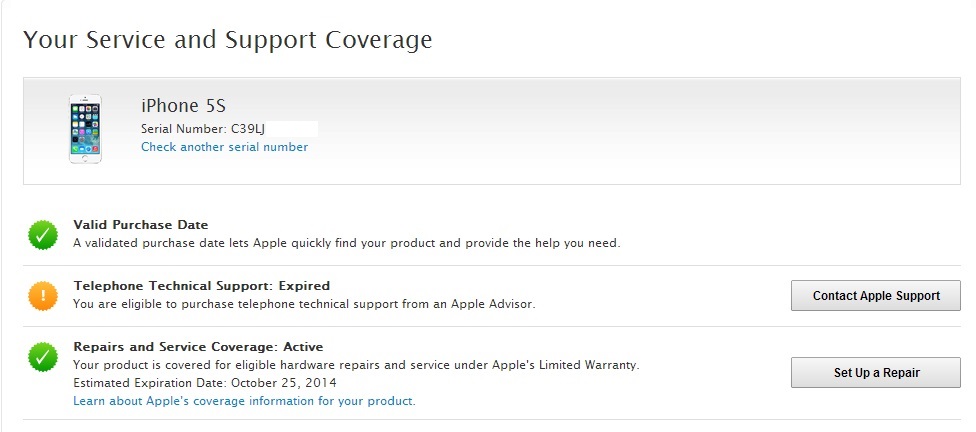Click the green checkmark beside Valid Purchase Date

click(x=43, y=235)
